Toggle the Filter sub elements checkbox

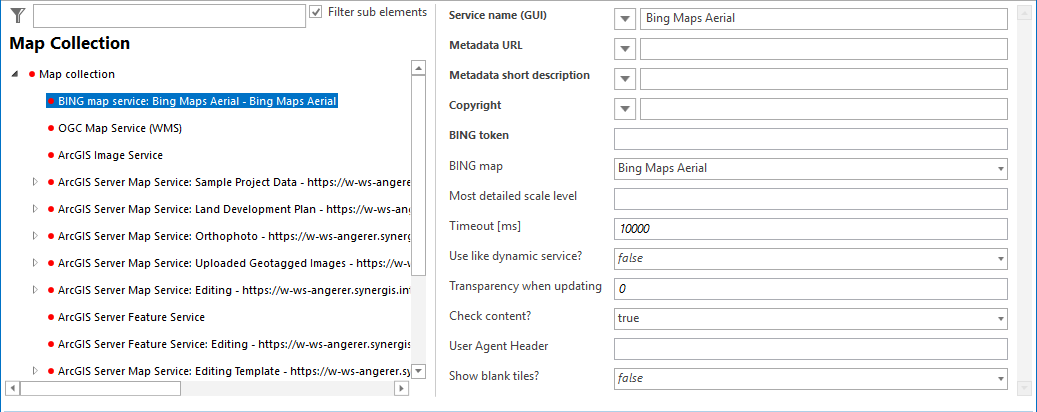pos(316,12)
